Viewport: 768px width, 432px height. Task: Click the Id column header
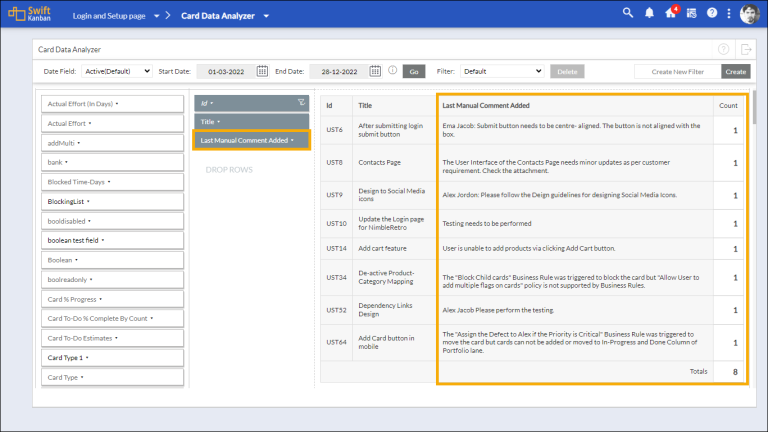tap(336, 105)
